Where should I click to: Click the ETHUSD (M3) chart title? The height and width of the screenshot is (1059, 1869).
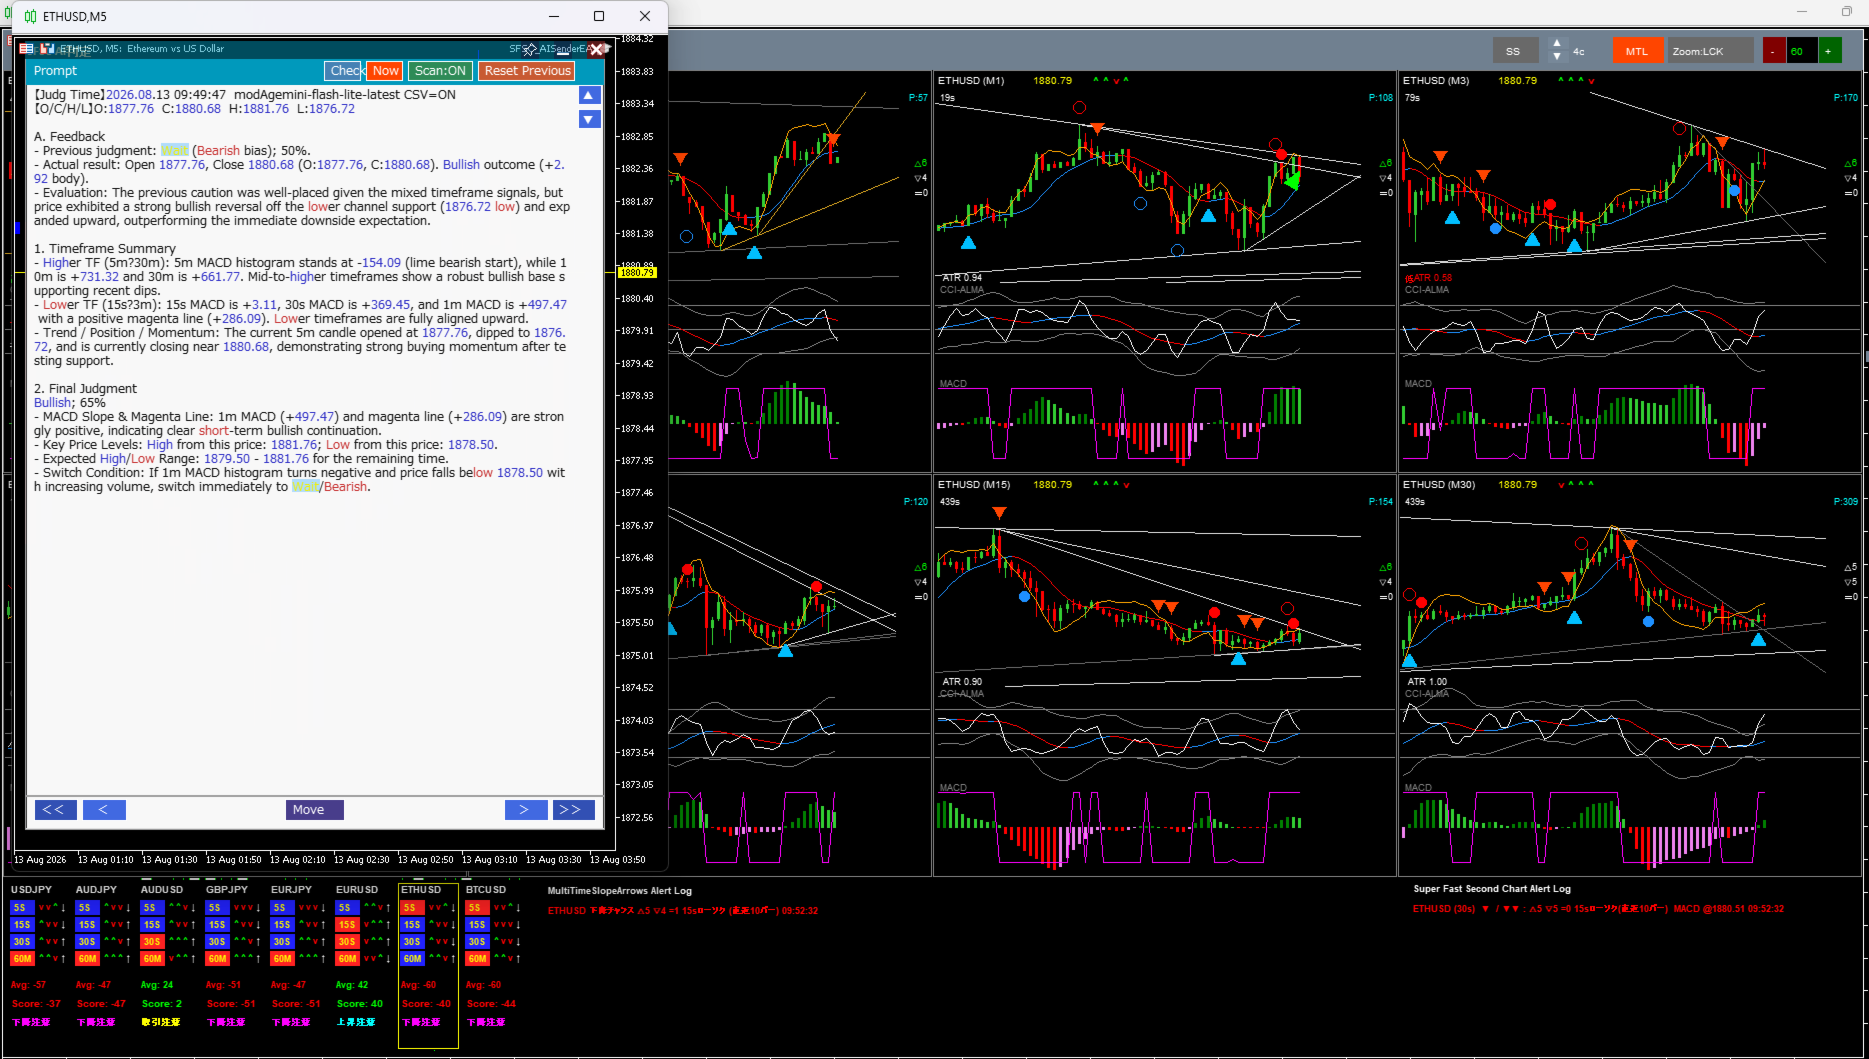tap(1436, 81)
